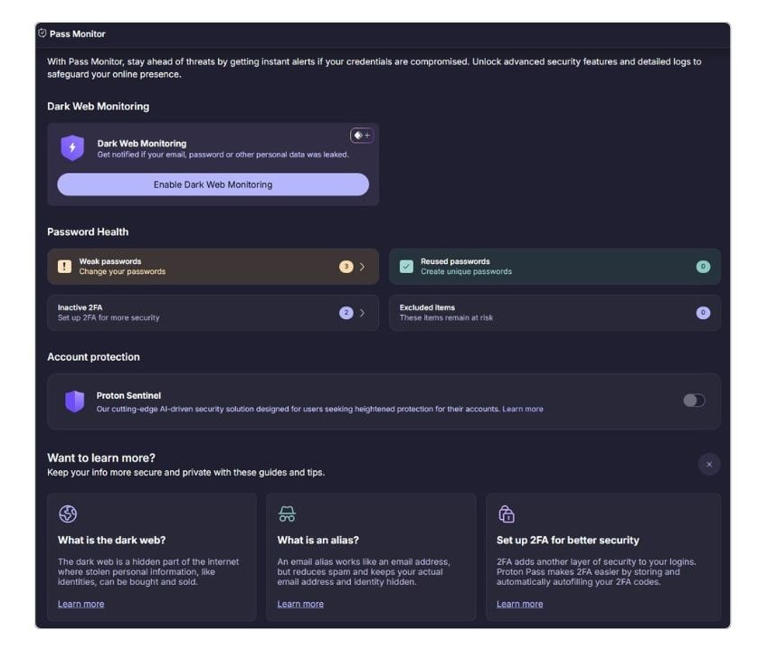Click the upgrade badge on Dark Web card

point(361,135)
